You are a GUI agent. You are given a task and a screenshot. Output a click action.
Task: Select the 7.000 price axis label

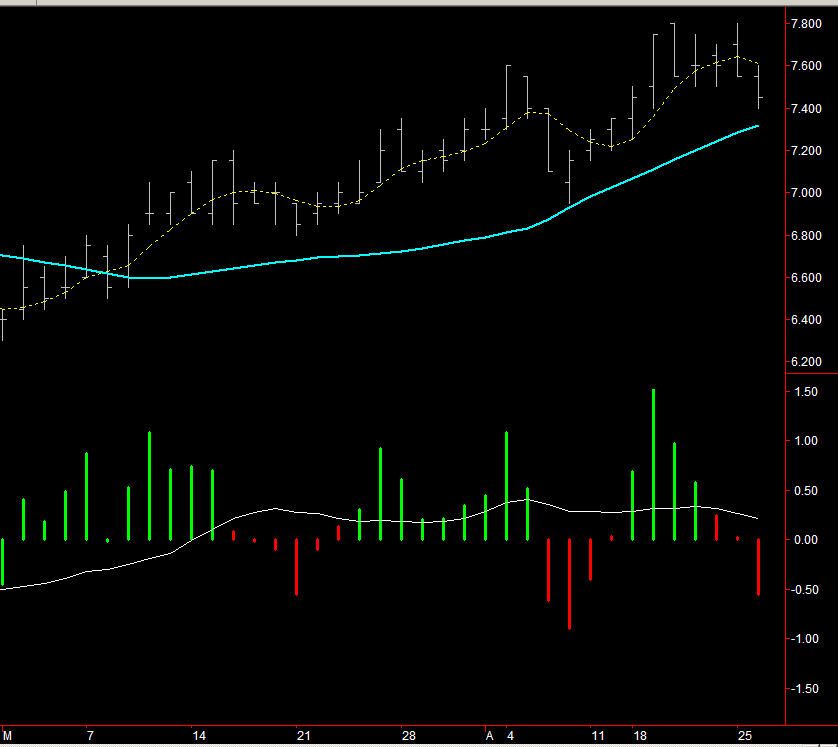coord(806,193)
